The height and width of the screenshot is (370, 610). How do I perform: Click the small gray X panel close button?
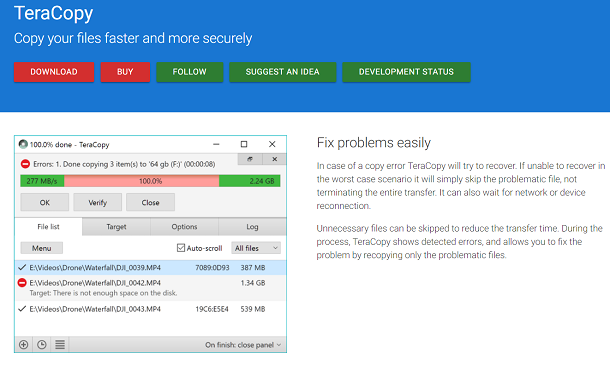coord(274,159)
